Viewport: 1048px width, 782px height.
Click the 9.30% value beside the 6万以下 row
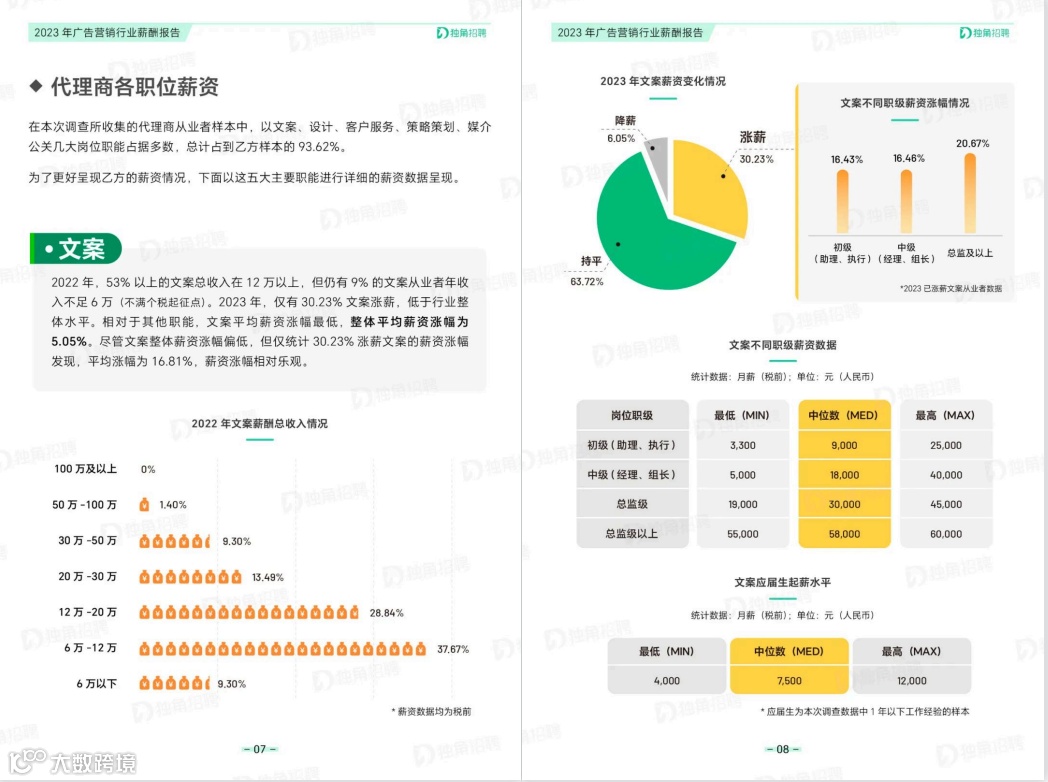231,684
